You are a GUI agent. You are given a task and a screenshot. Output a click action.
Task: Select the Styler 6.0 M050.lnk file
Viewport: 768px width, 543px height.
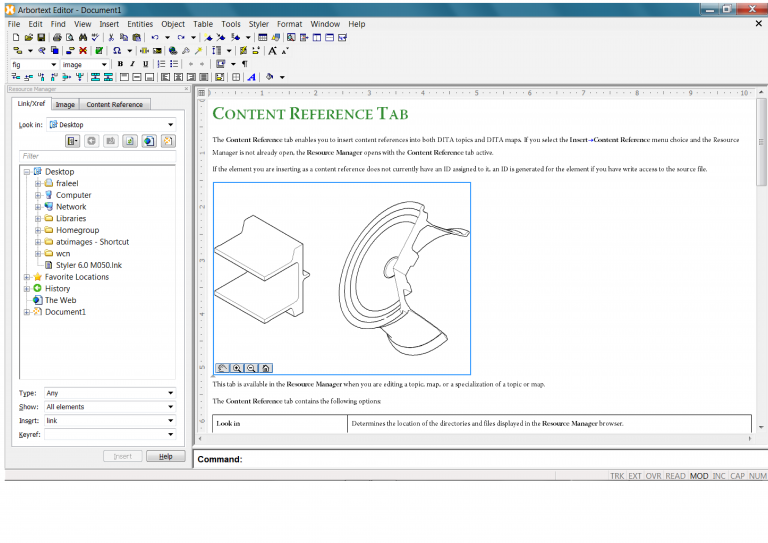[x=88, y=265]
